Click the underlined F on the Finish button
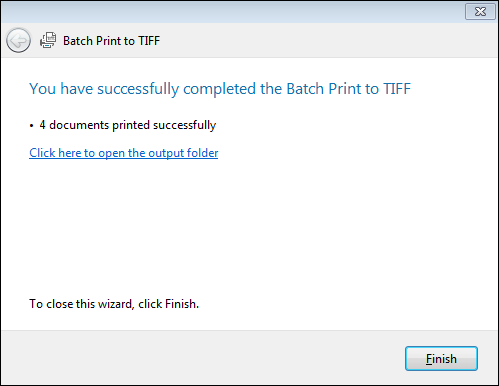Image resolution: width=499 pixels, height=386 pixels. (x=429, y=359)
